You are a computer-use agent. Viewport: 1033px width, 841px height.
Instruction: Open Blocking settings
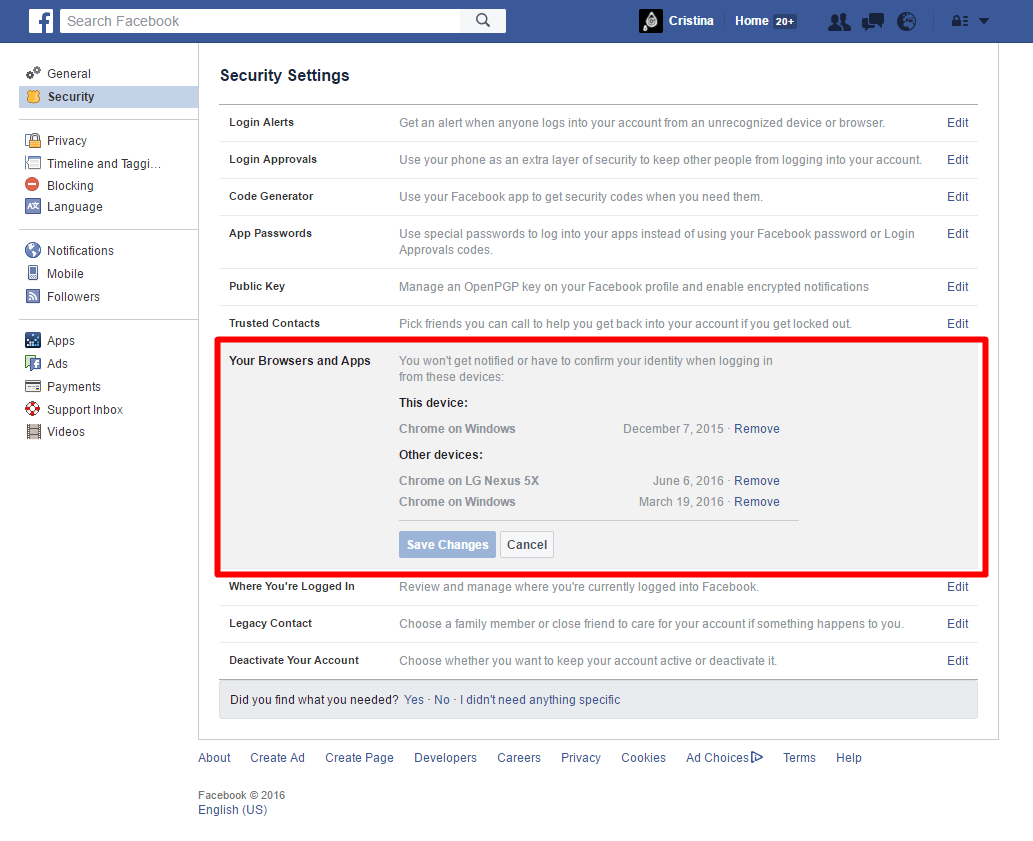pos(70,186)
